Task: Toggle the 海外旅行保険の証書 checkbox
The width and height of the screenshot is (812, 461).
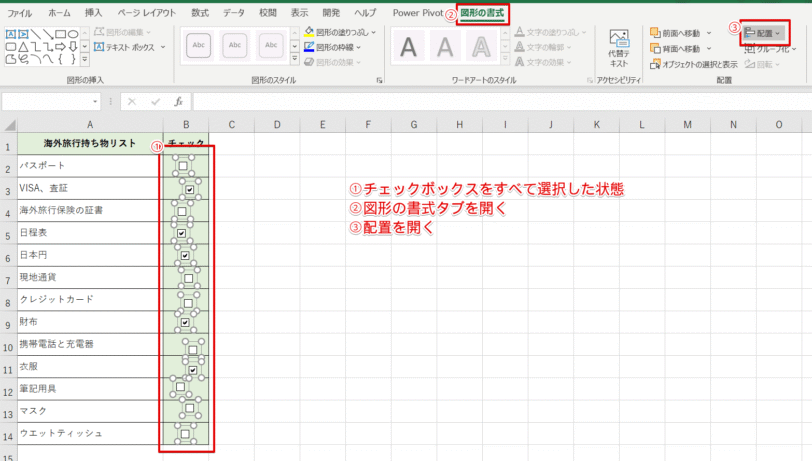Action: [x=182, y=211]
